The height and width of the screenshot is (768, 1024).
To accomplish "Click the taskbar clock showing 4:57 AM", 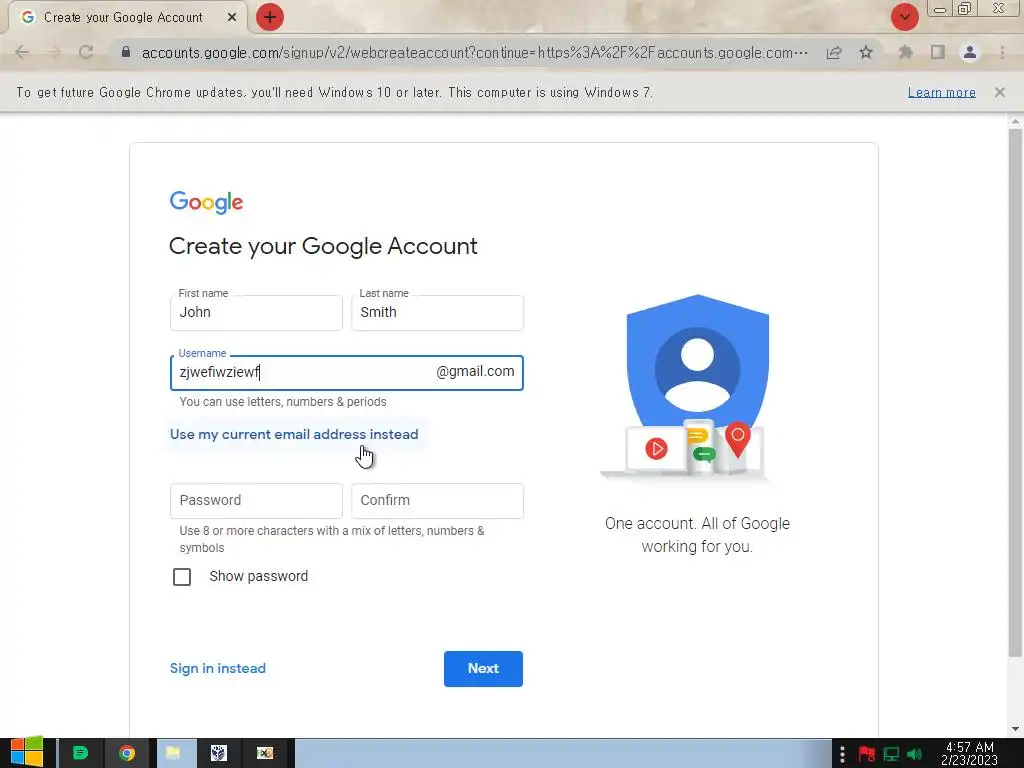I will [970, 753].
